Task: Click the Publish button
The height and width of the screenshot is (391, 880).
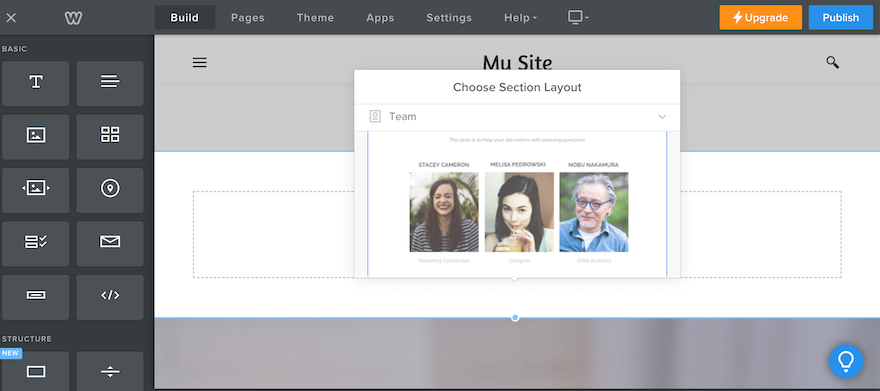Action: (x=841, y=17)
